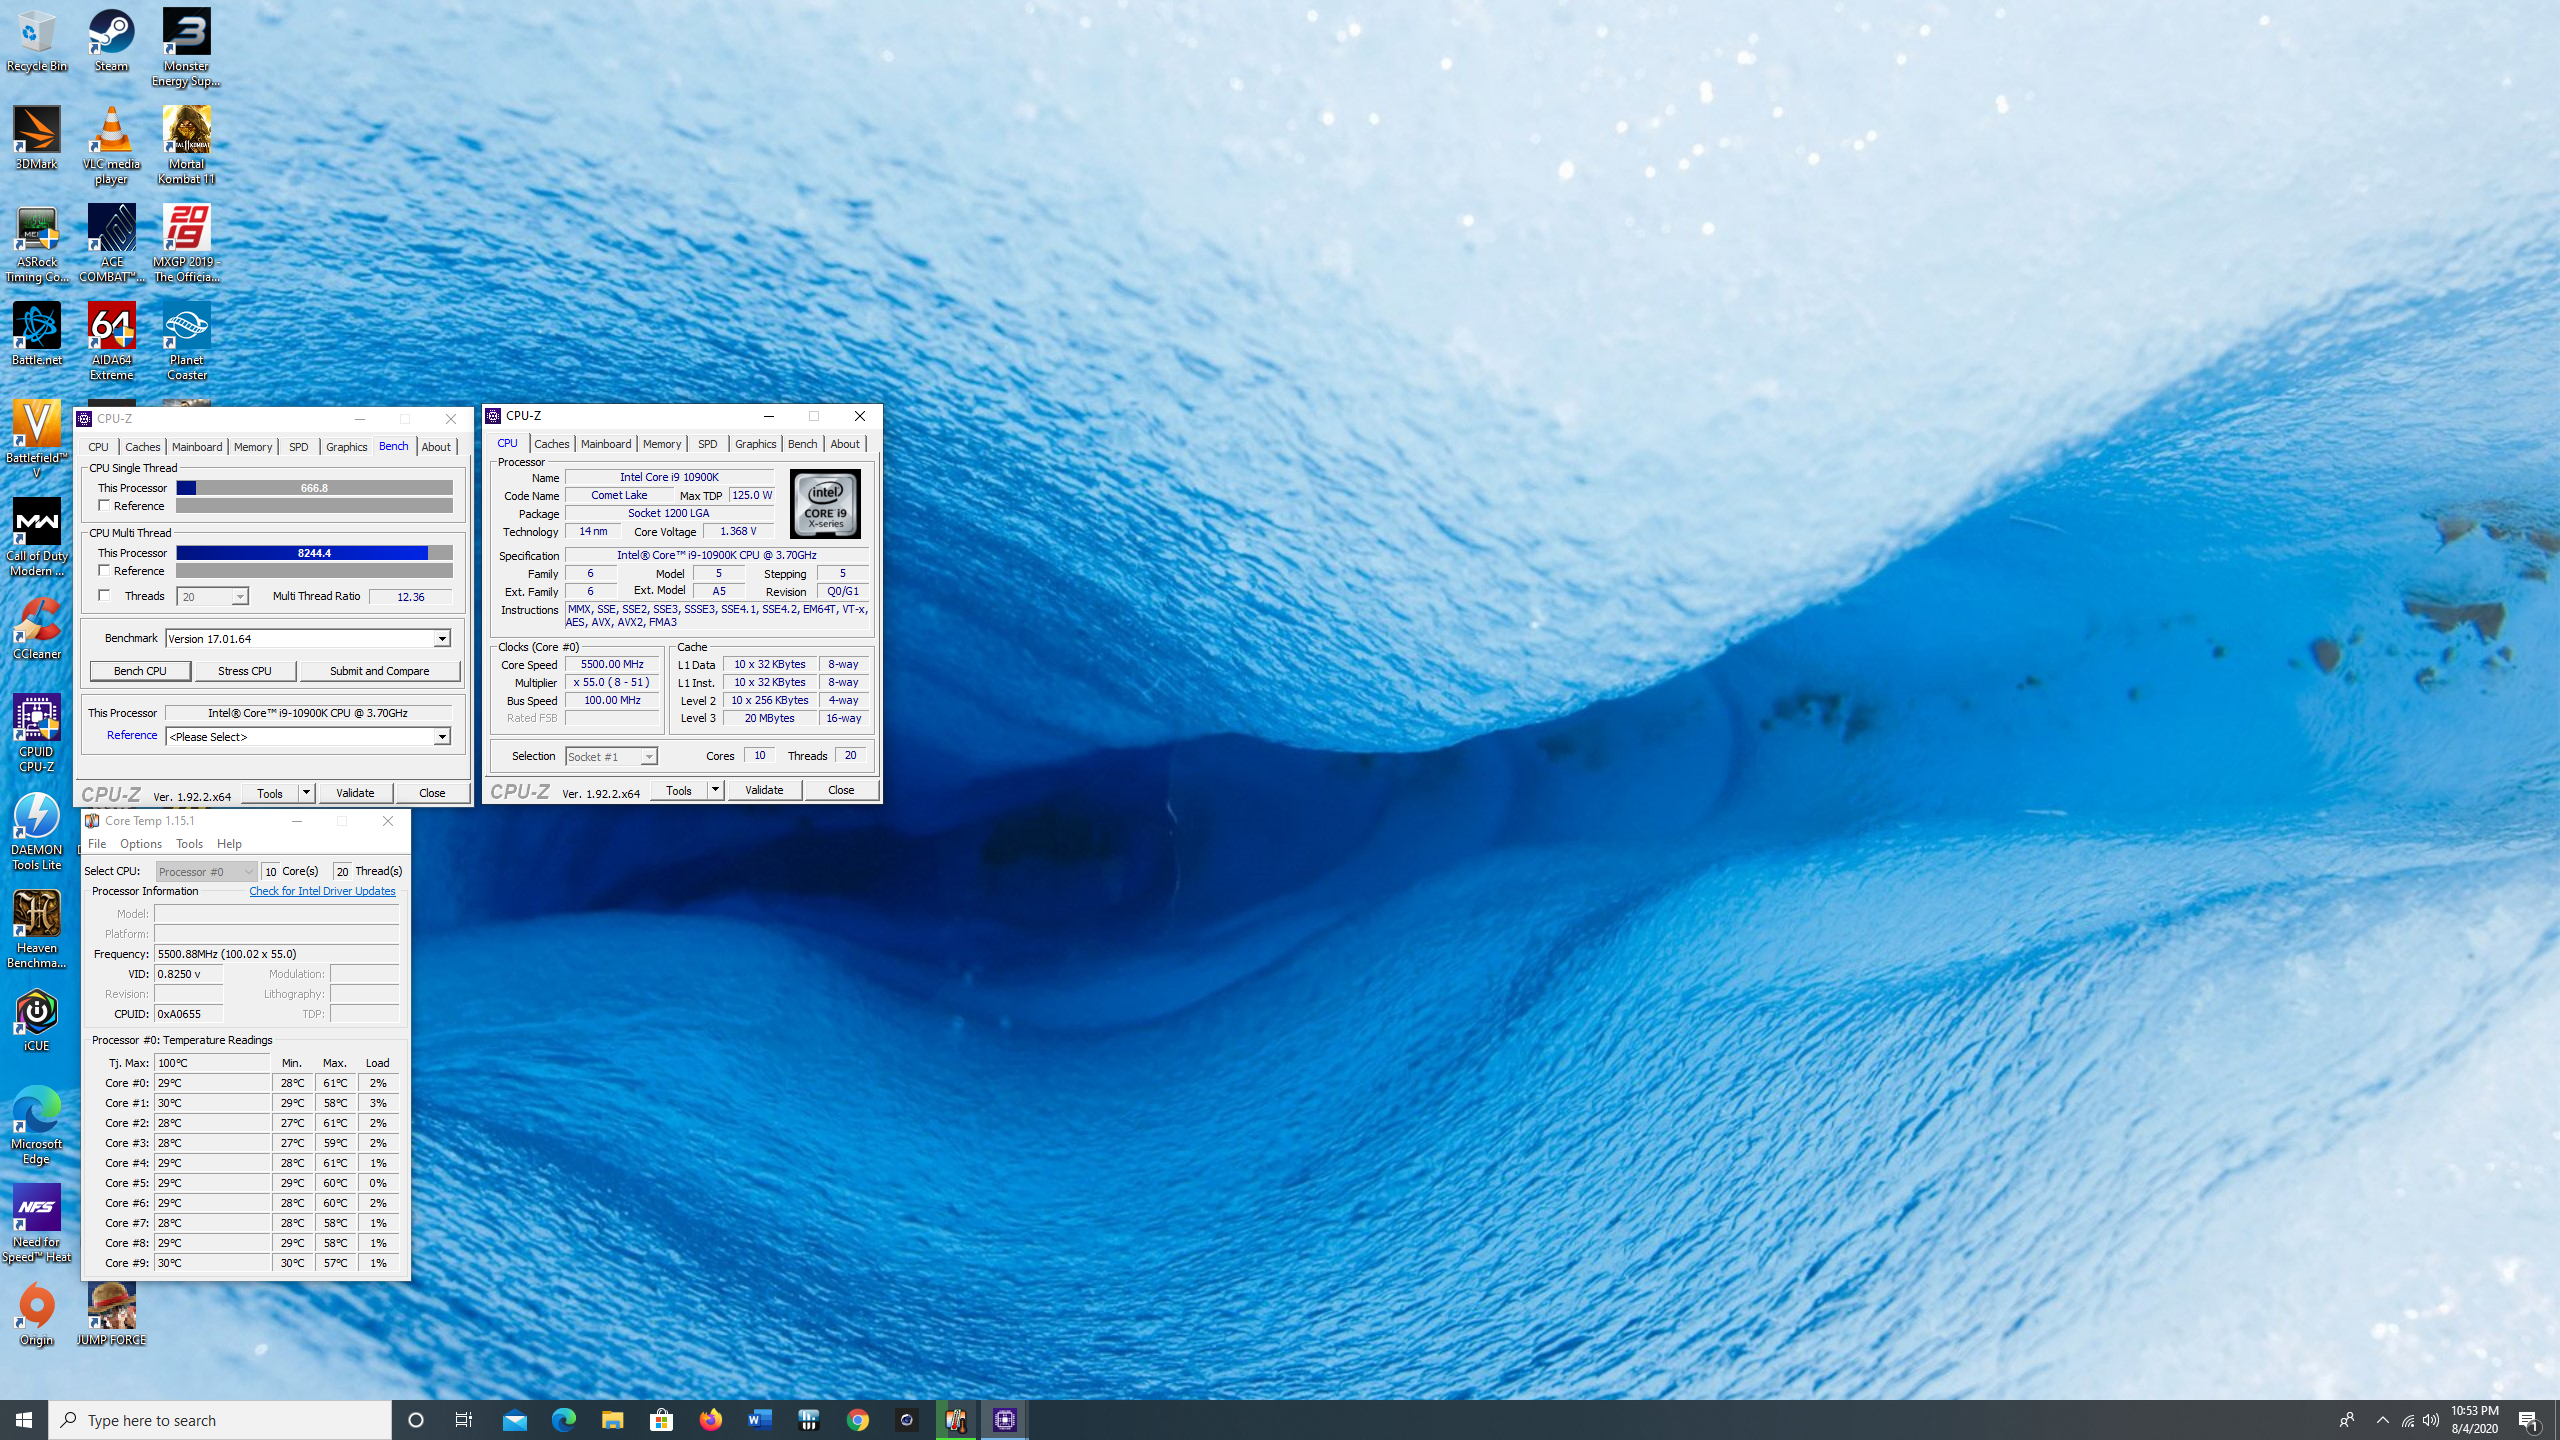
Task: Expand Tools arrow in CPU tab window
Action: (x=715, y=790)
